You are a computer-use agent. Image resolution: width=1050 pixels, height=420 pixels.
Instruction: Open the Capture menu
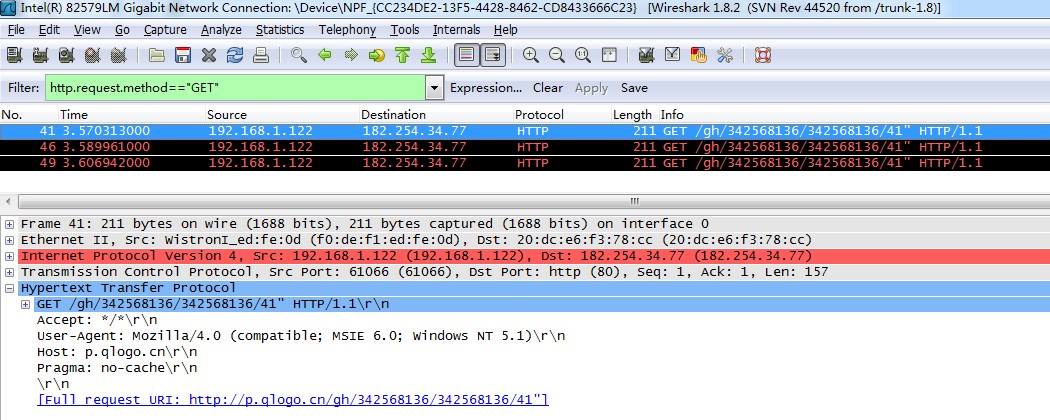(x=165, y=30)
